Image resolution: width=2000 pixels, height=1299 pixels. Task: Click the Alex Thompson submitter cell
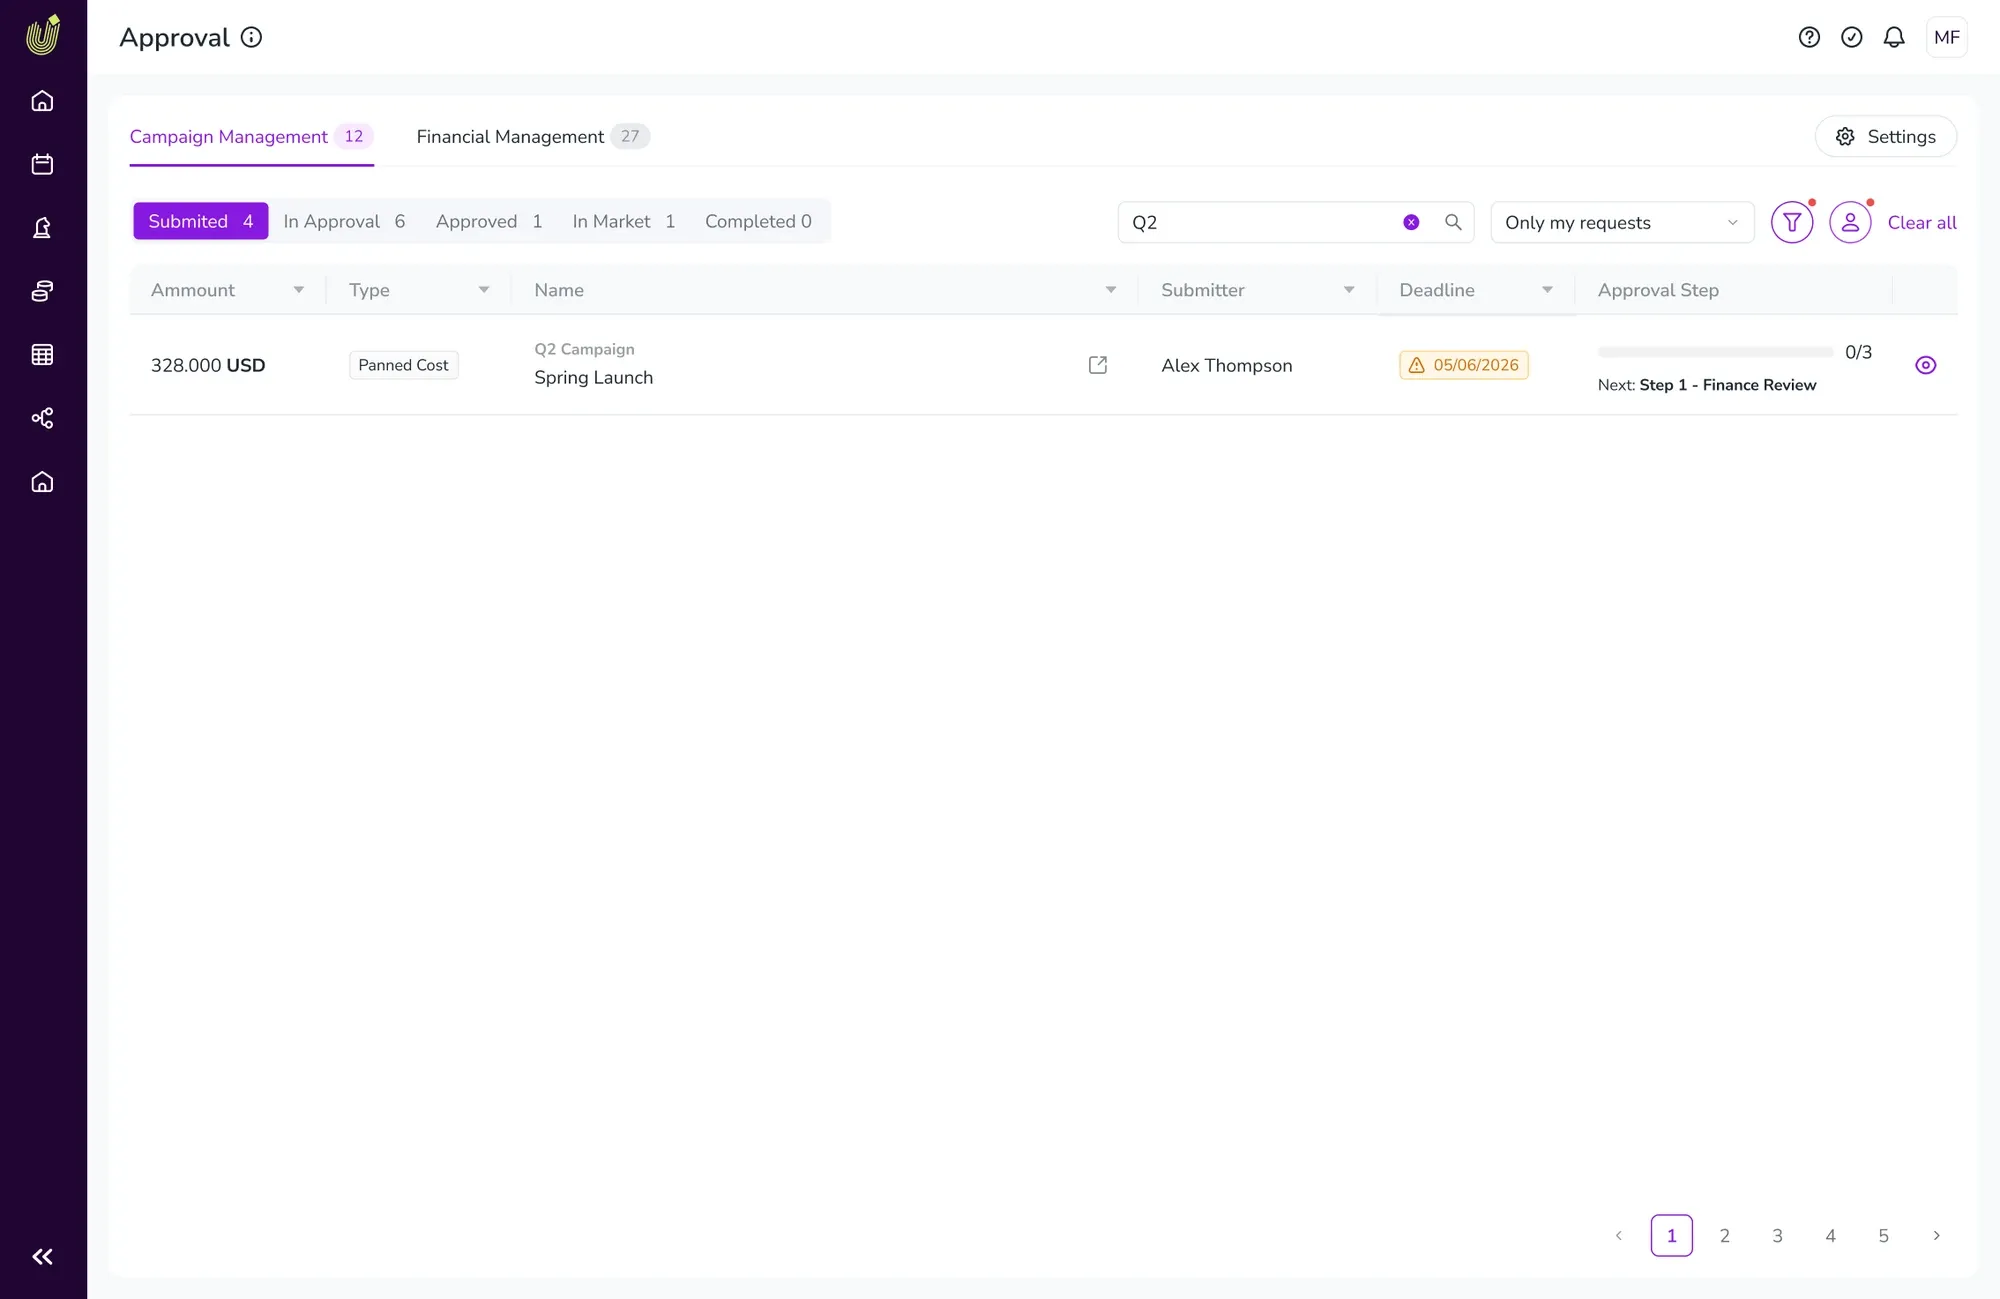click(x=1226, y=365)
